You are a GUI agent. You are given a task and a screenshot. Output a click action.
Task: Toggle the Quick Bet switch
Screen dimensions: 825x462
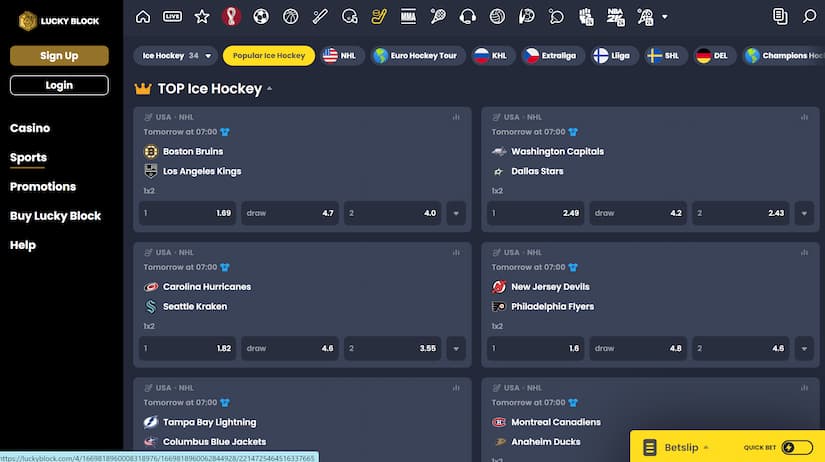(x=797, y=447)
